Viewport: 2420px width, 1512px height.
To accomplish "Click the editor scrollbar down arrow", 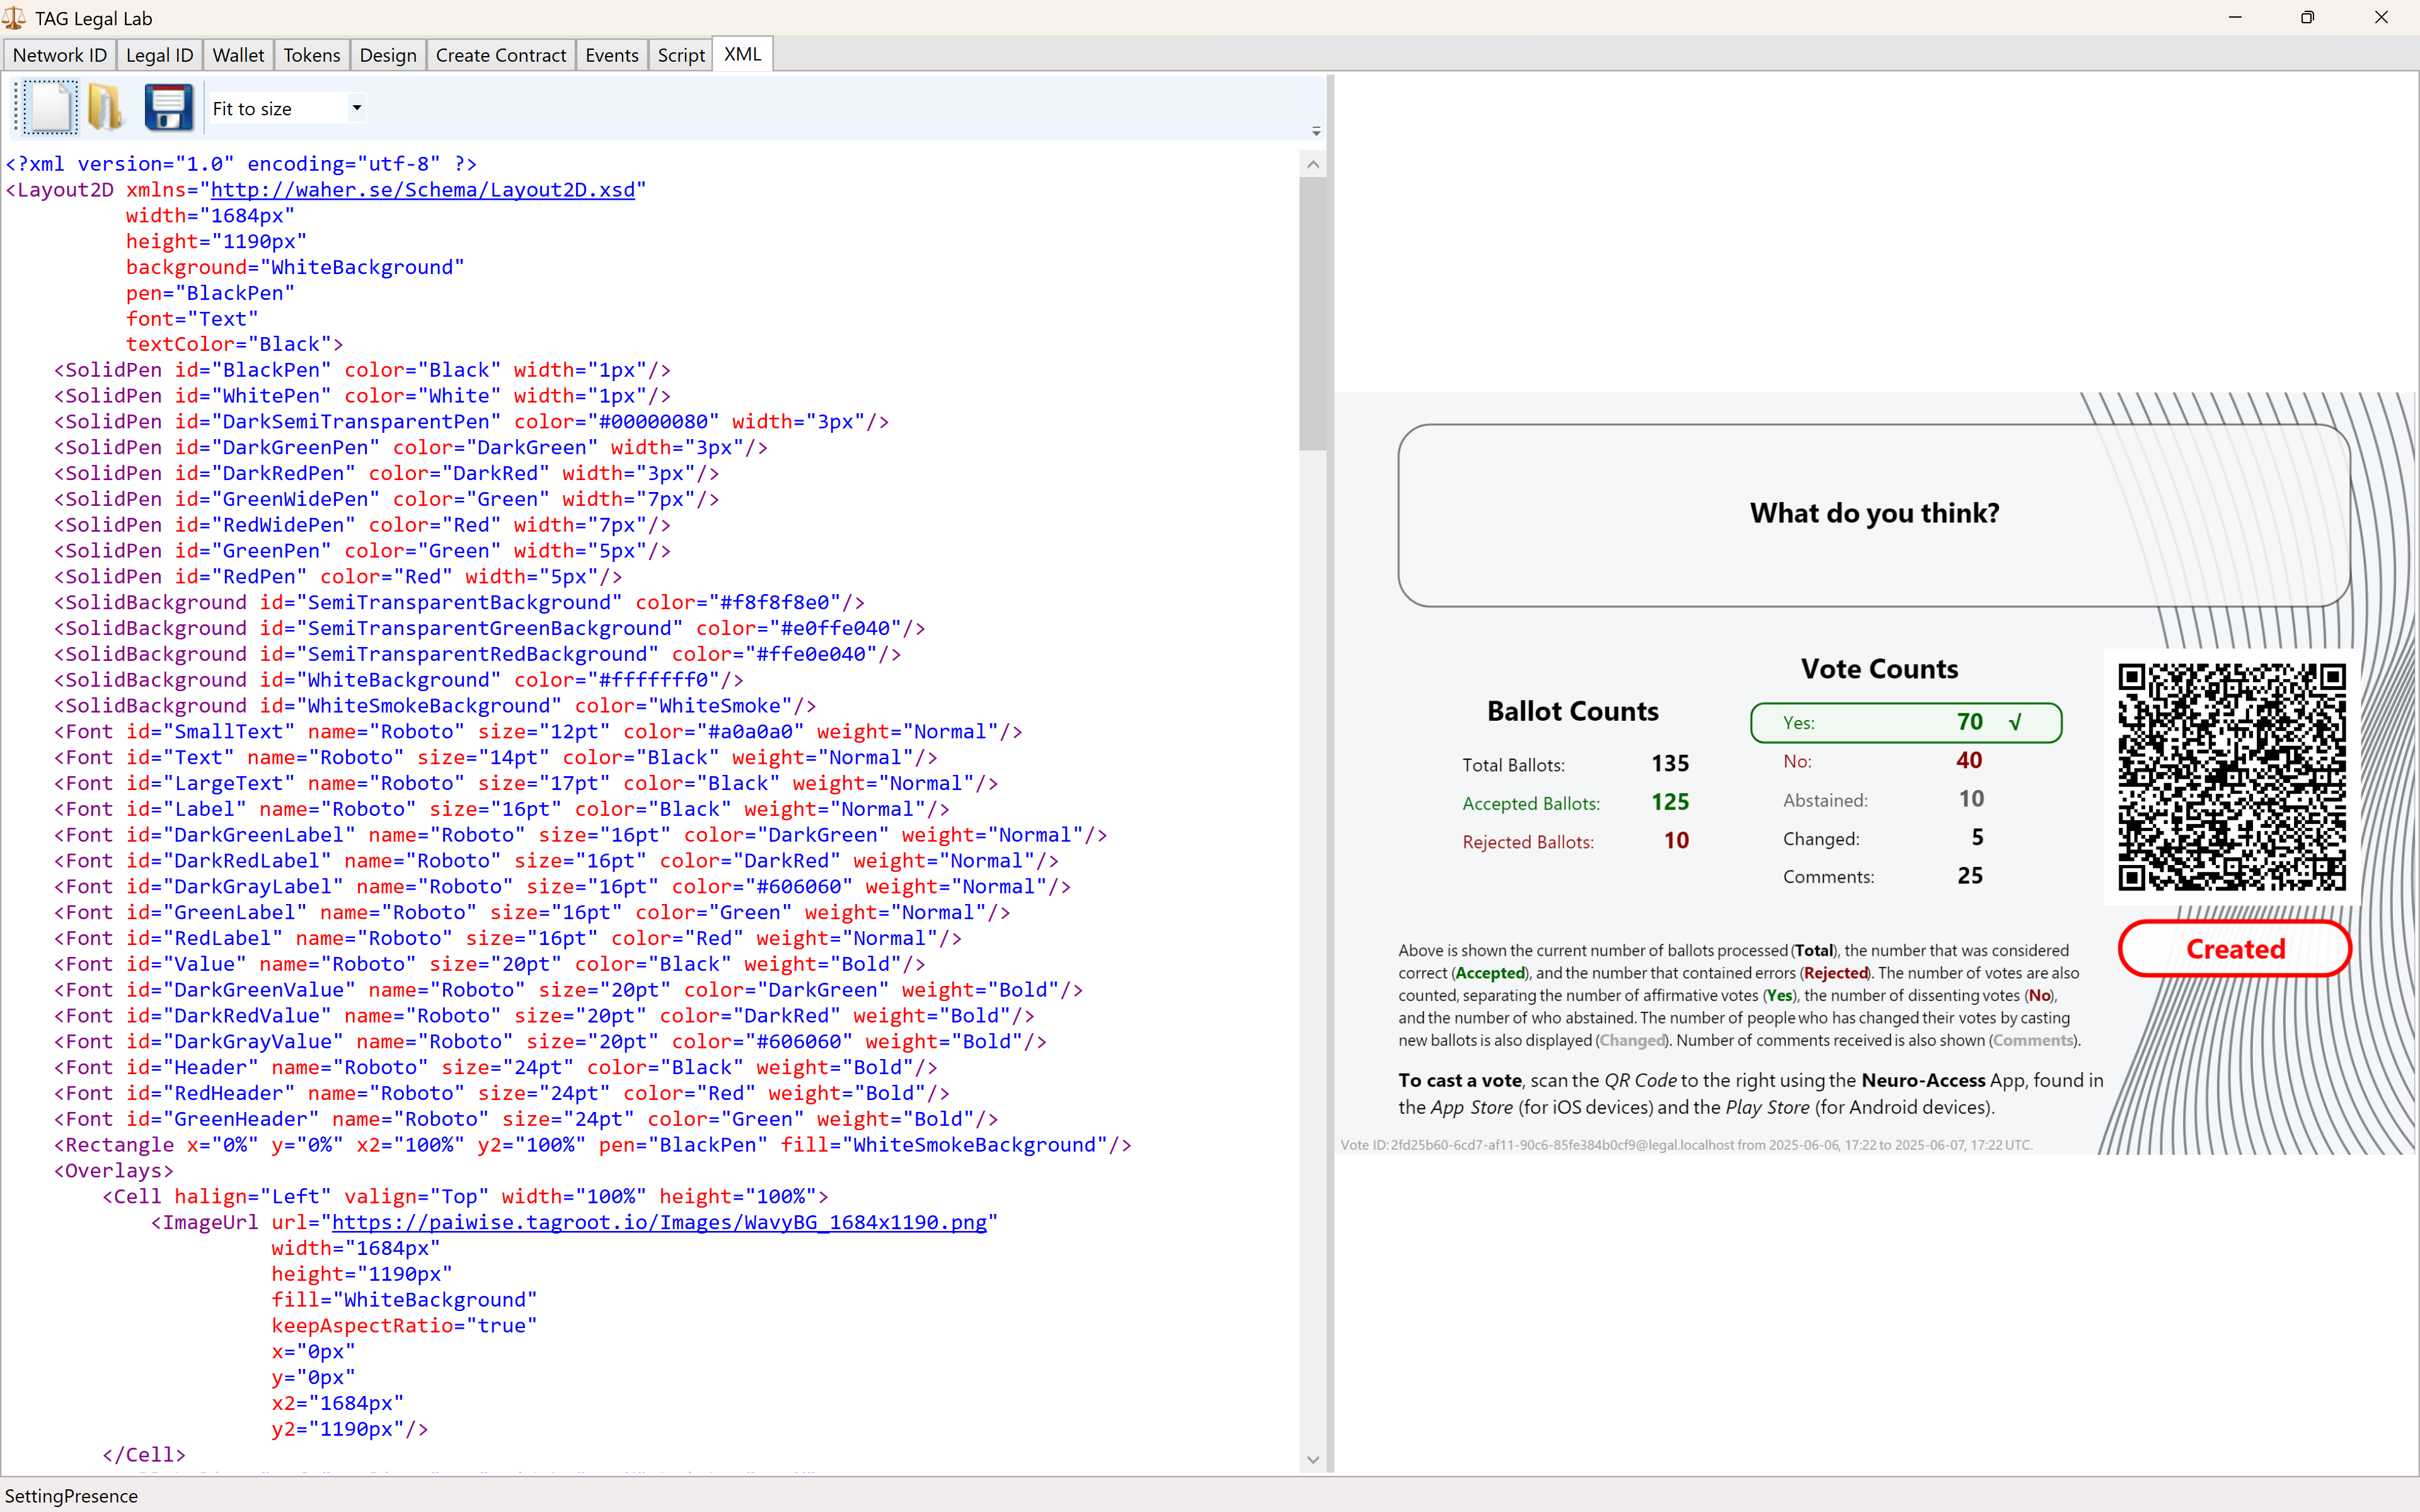I will (1313, 1459).
